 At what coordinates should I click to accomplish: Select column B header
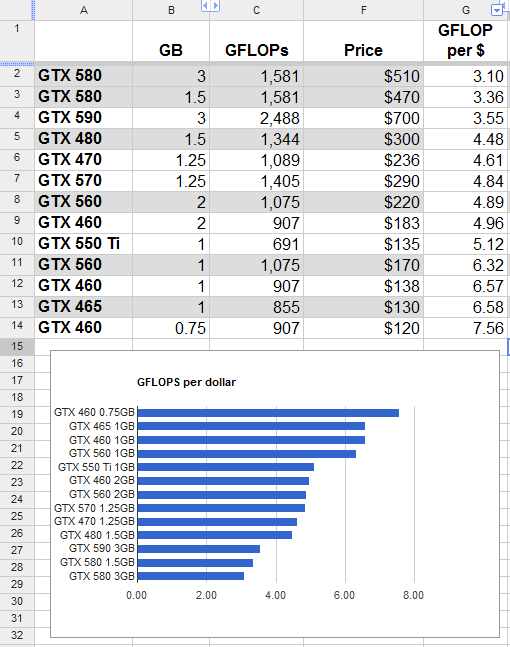click(171, 10)
